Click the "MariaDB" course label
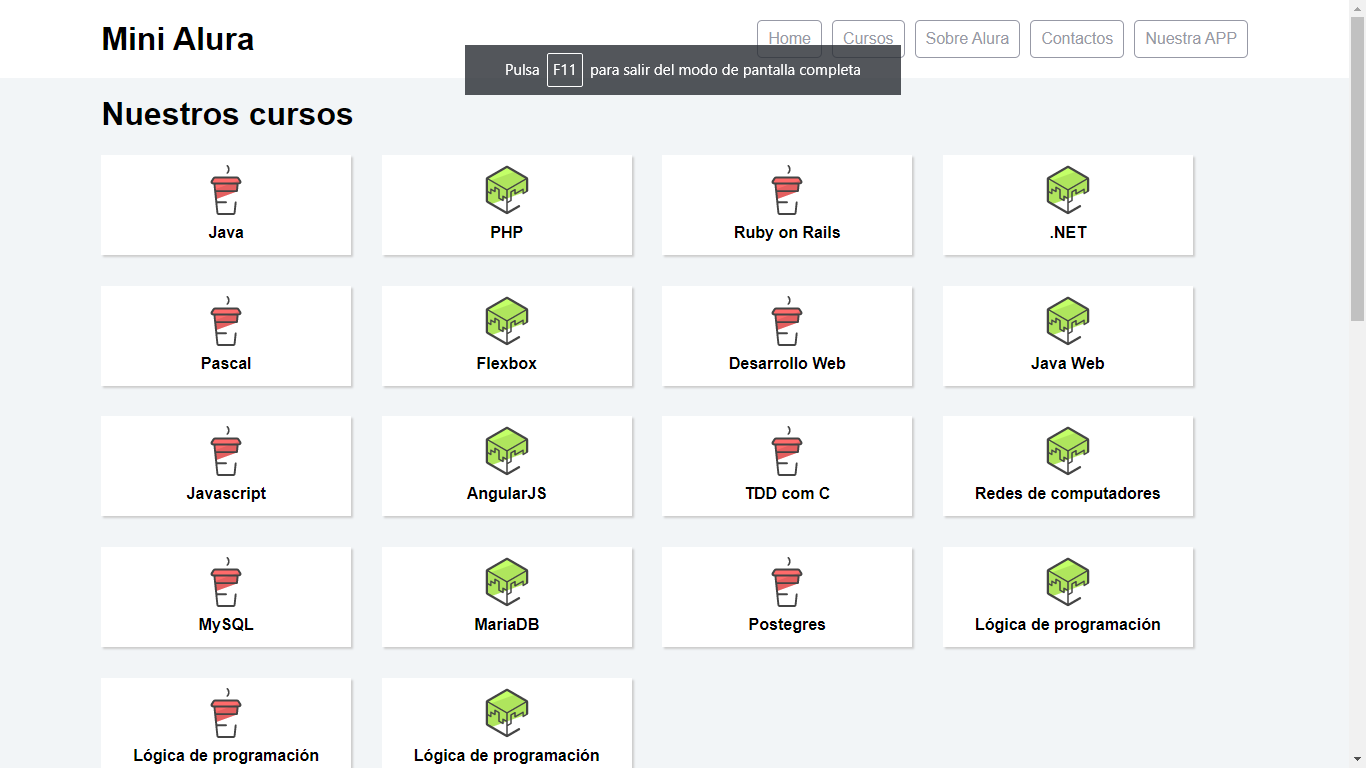This screenshot has width=1366, height=768. point(507,624)
